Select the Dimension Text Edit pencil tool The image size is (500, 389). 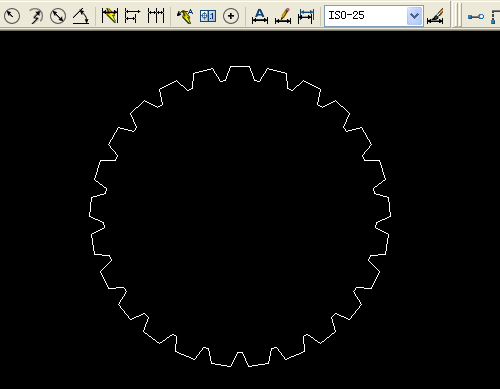[283, 16]
